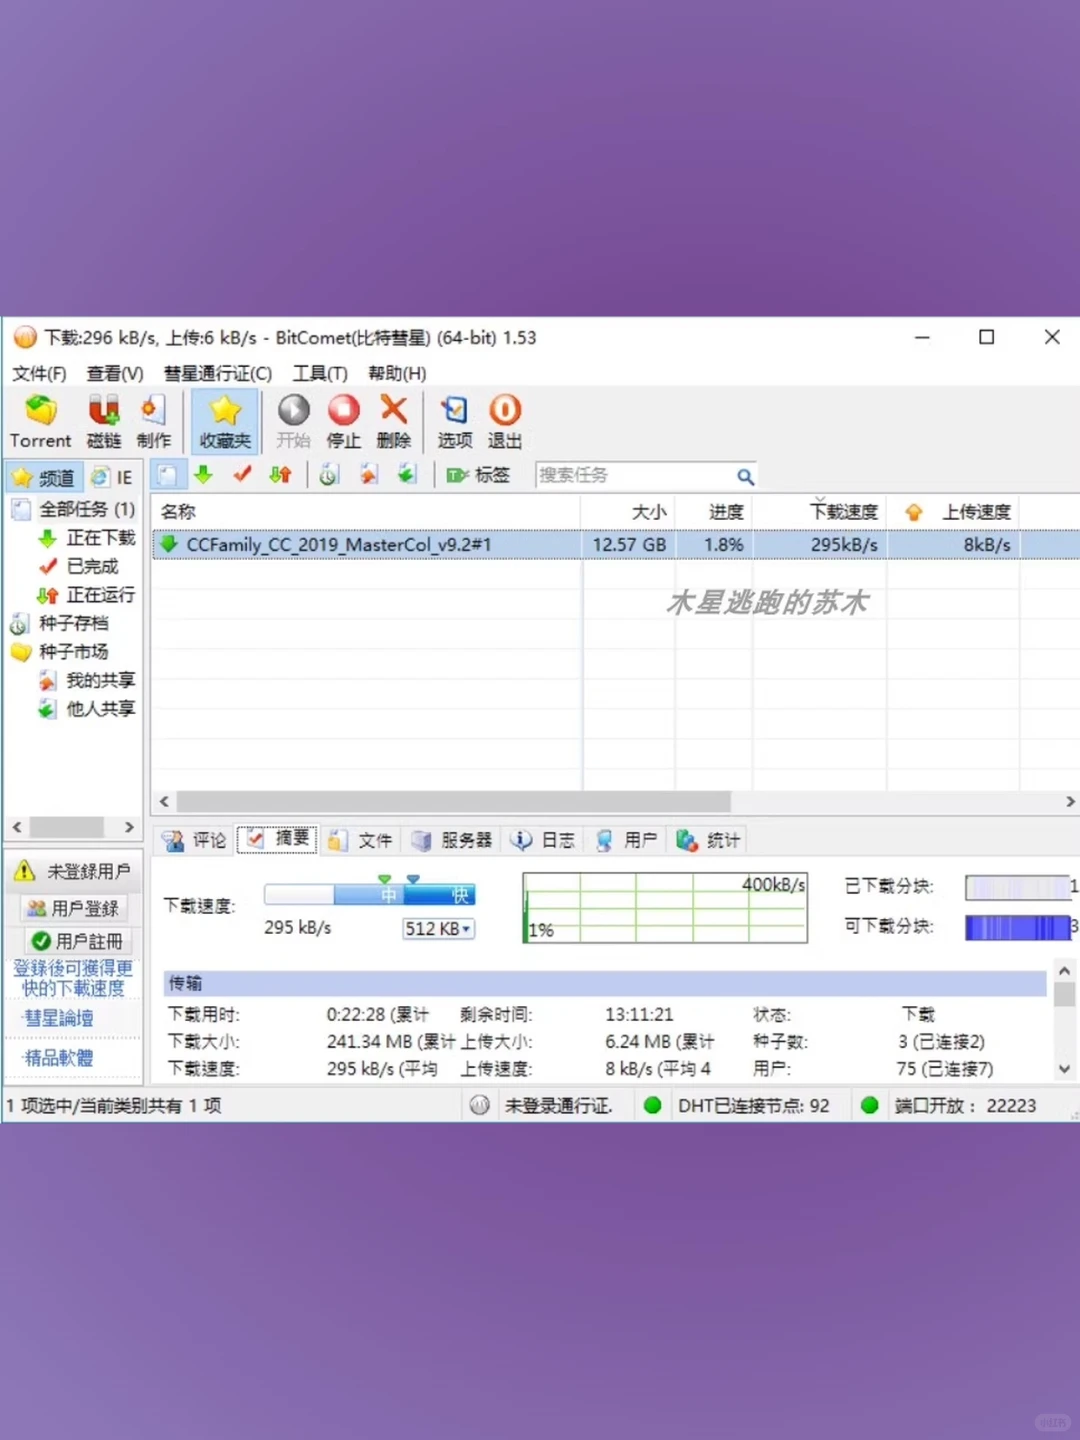The height and width of the screenshot is (1440, 1080).
Task: Sort by the 进度 column header
Action: [714, 511]
